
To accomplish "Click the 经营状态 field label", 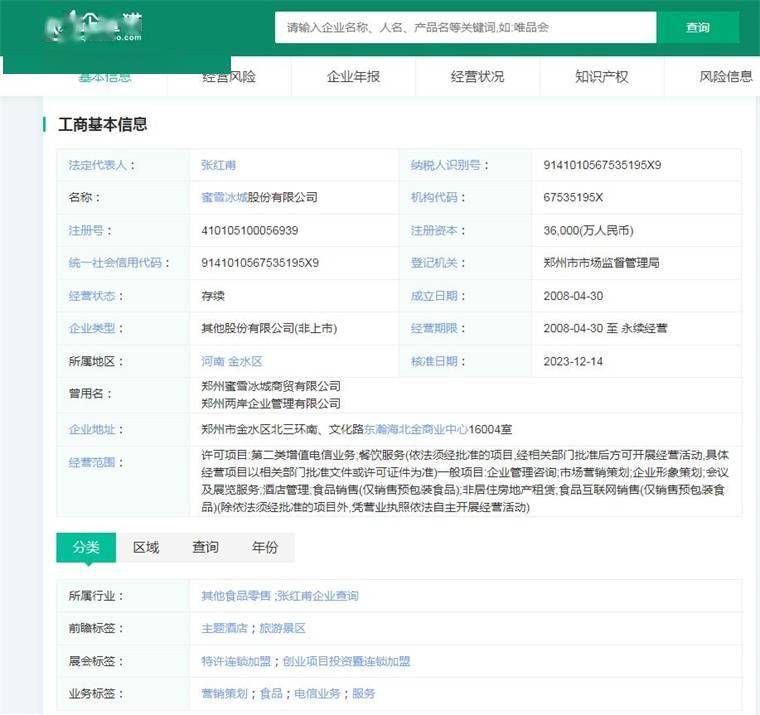I will (92, 296).
